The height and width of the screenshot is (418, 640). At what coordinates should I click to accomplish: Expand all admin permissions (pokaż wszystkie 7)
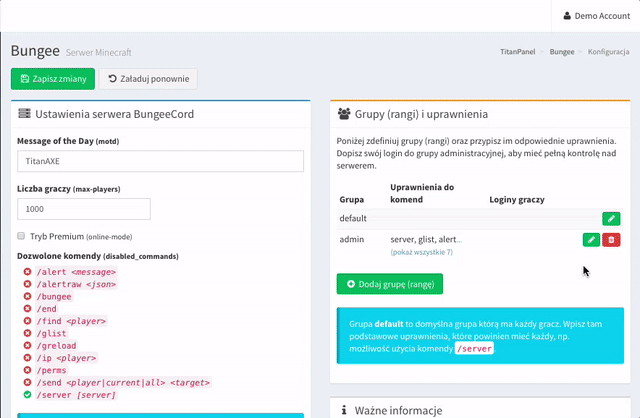(x=421, y=252)
